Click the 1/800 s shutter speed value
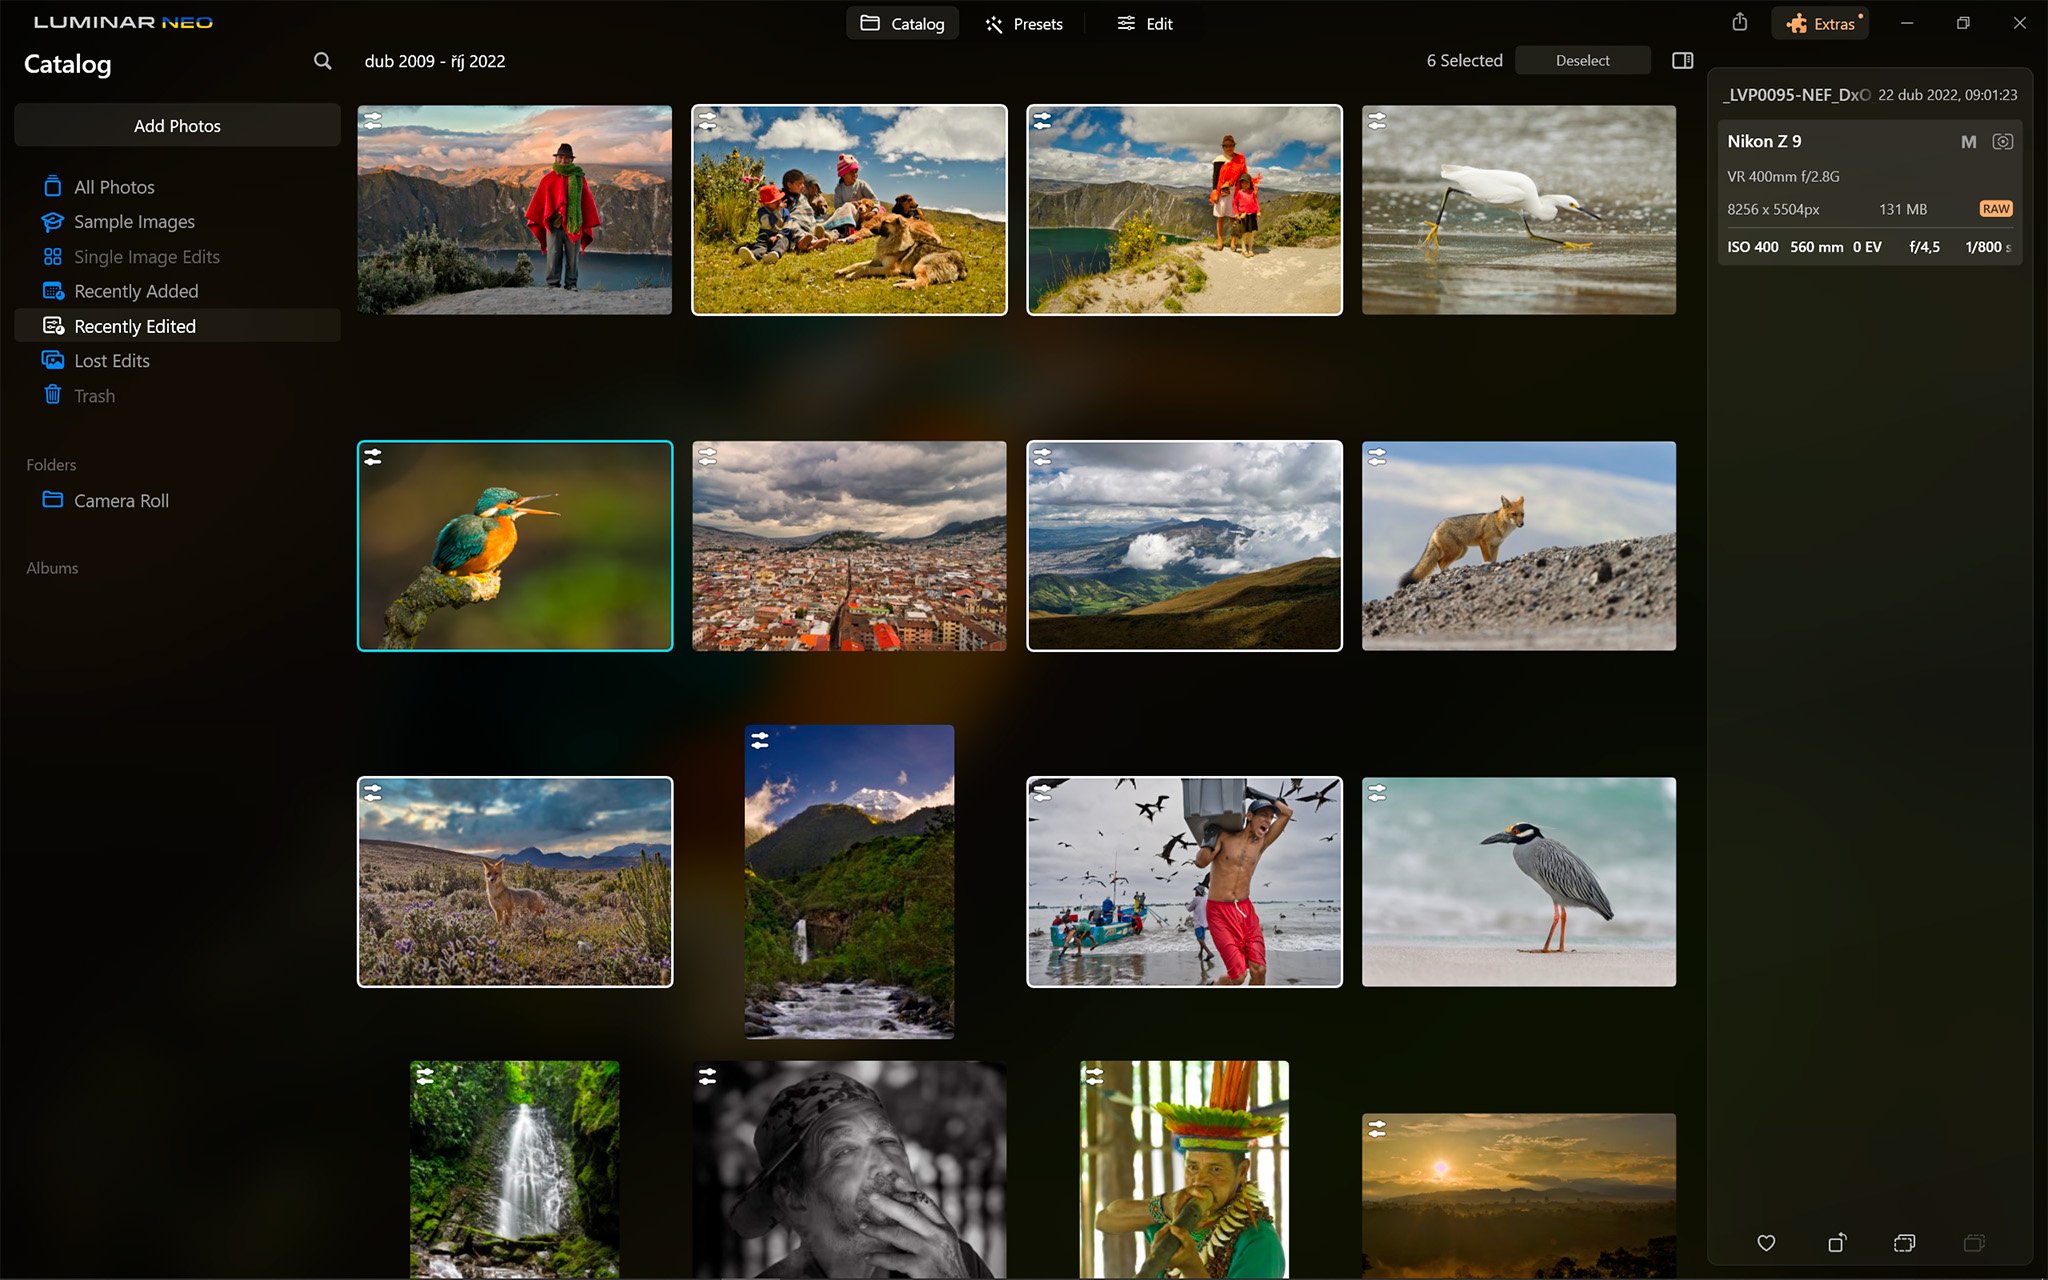Screen dimensions: 2048x1280 click(1988, 247)
